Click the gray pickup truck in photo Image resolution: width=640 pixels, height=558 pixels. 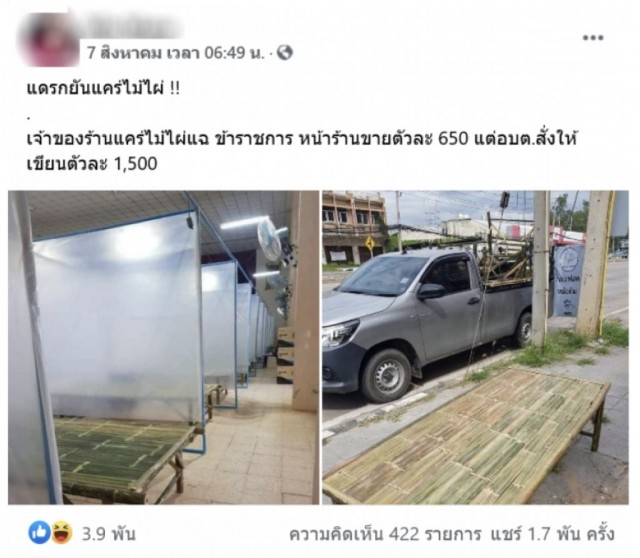429,320
